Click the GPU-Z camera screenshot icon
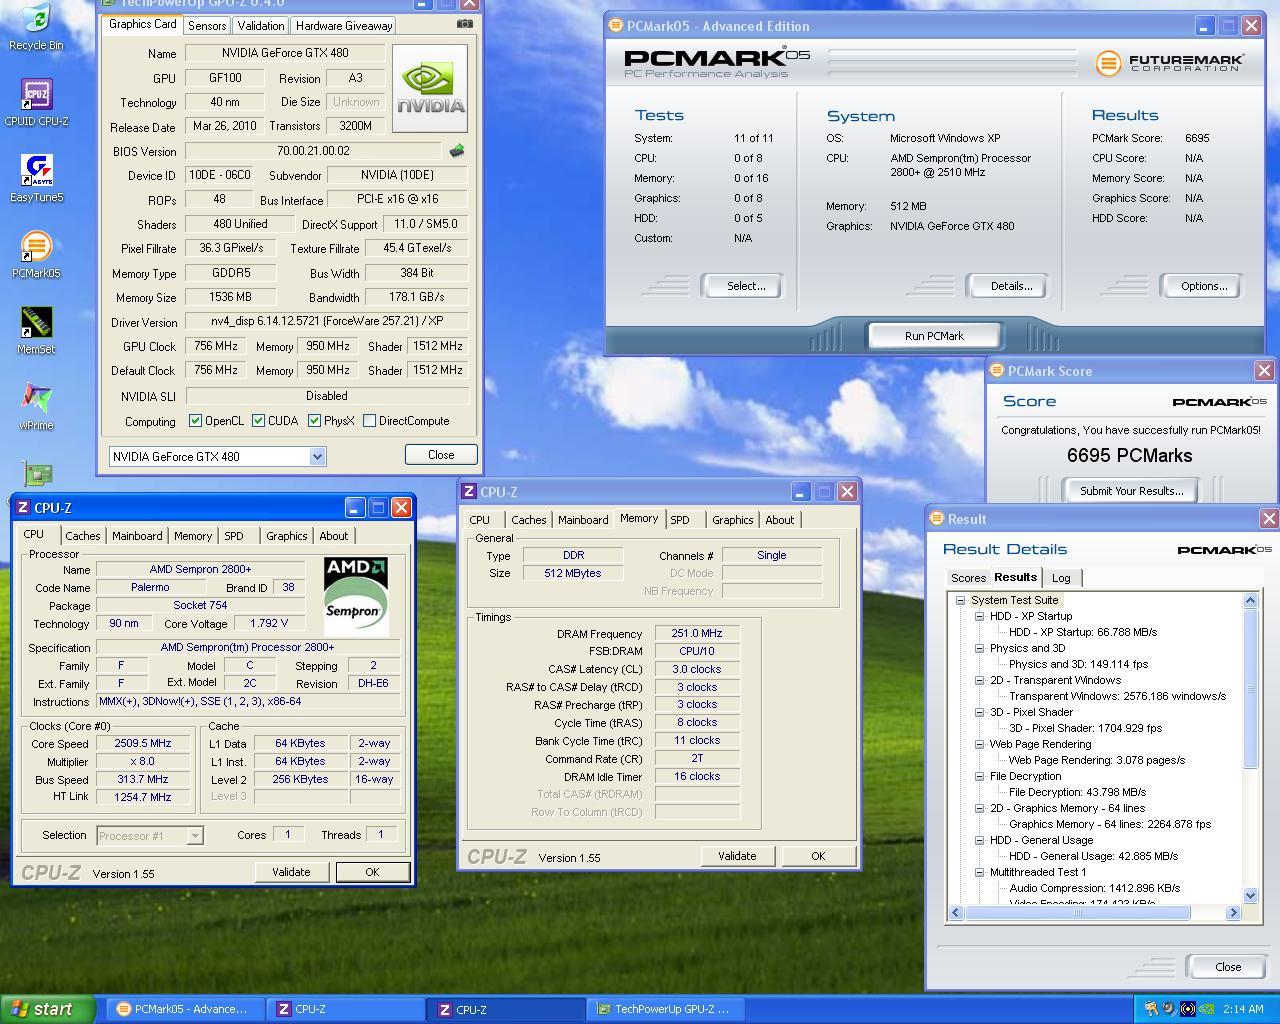This screenshot has width=1280, height=1024. tap(465, 24)
